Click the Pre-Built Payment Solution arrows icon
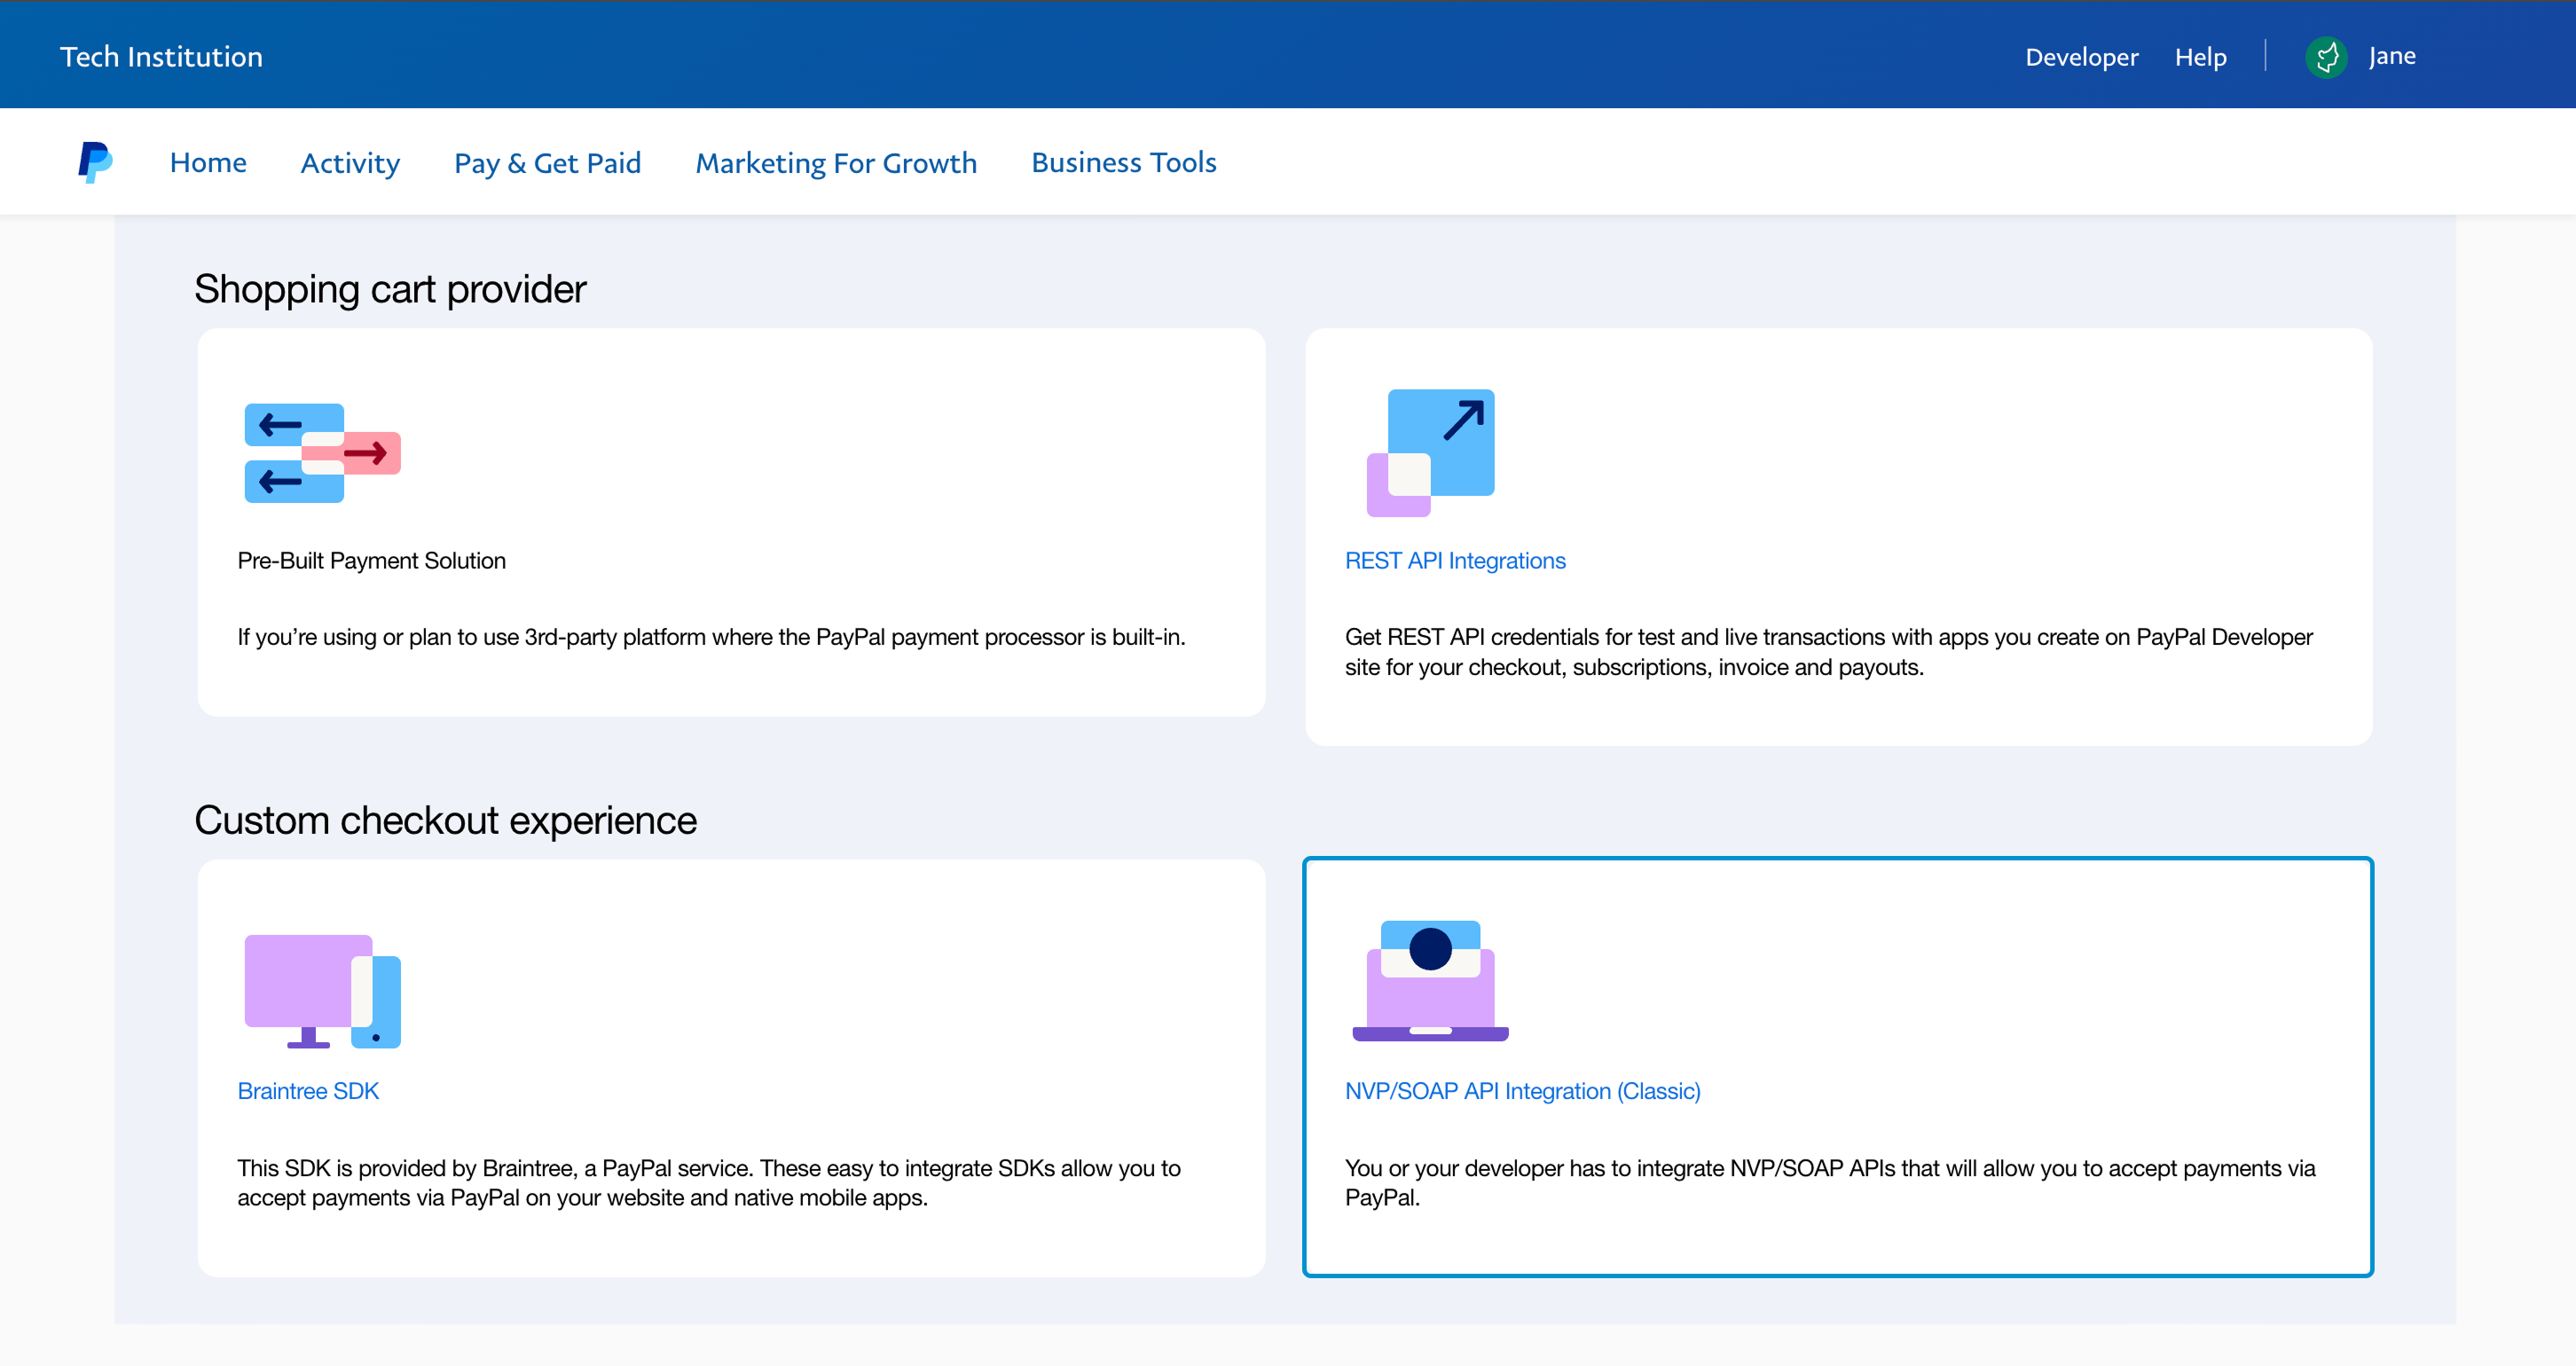 tap(322, 453)
